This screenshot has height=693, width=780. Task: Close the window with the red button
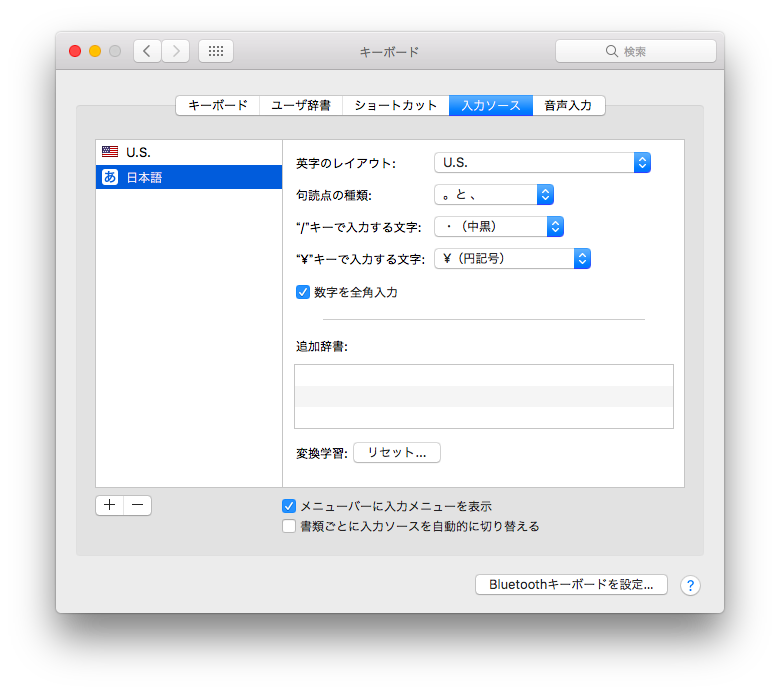(x=75, y=51)
